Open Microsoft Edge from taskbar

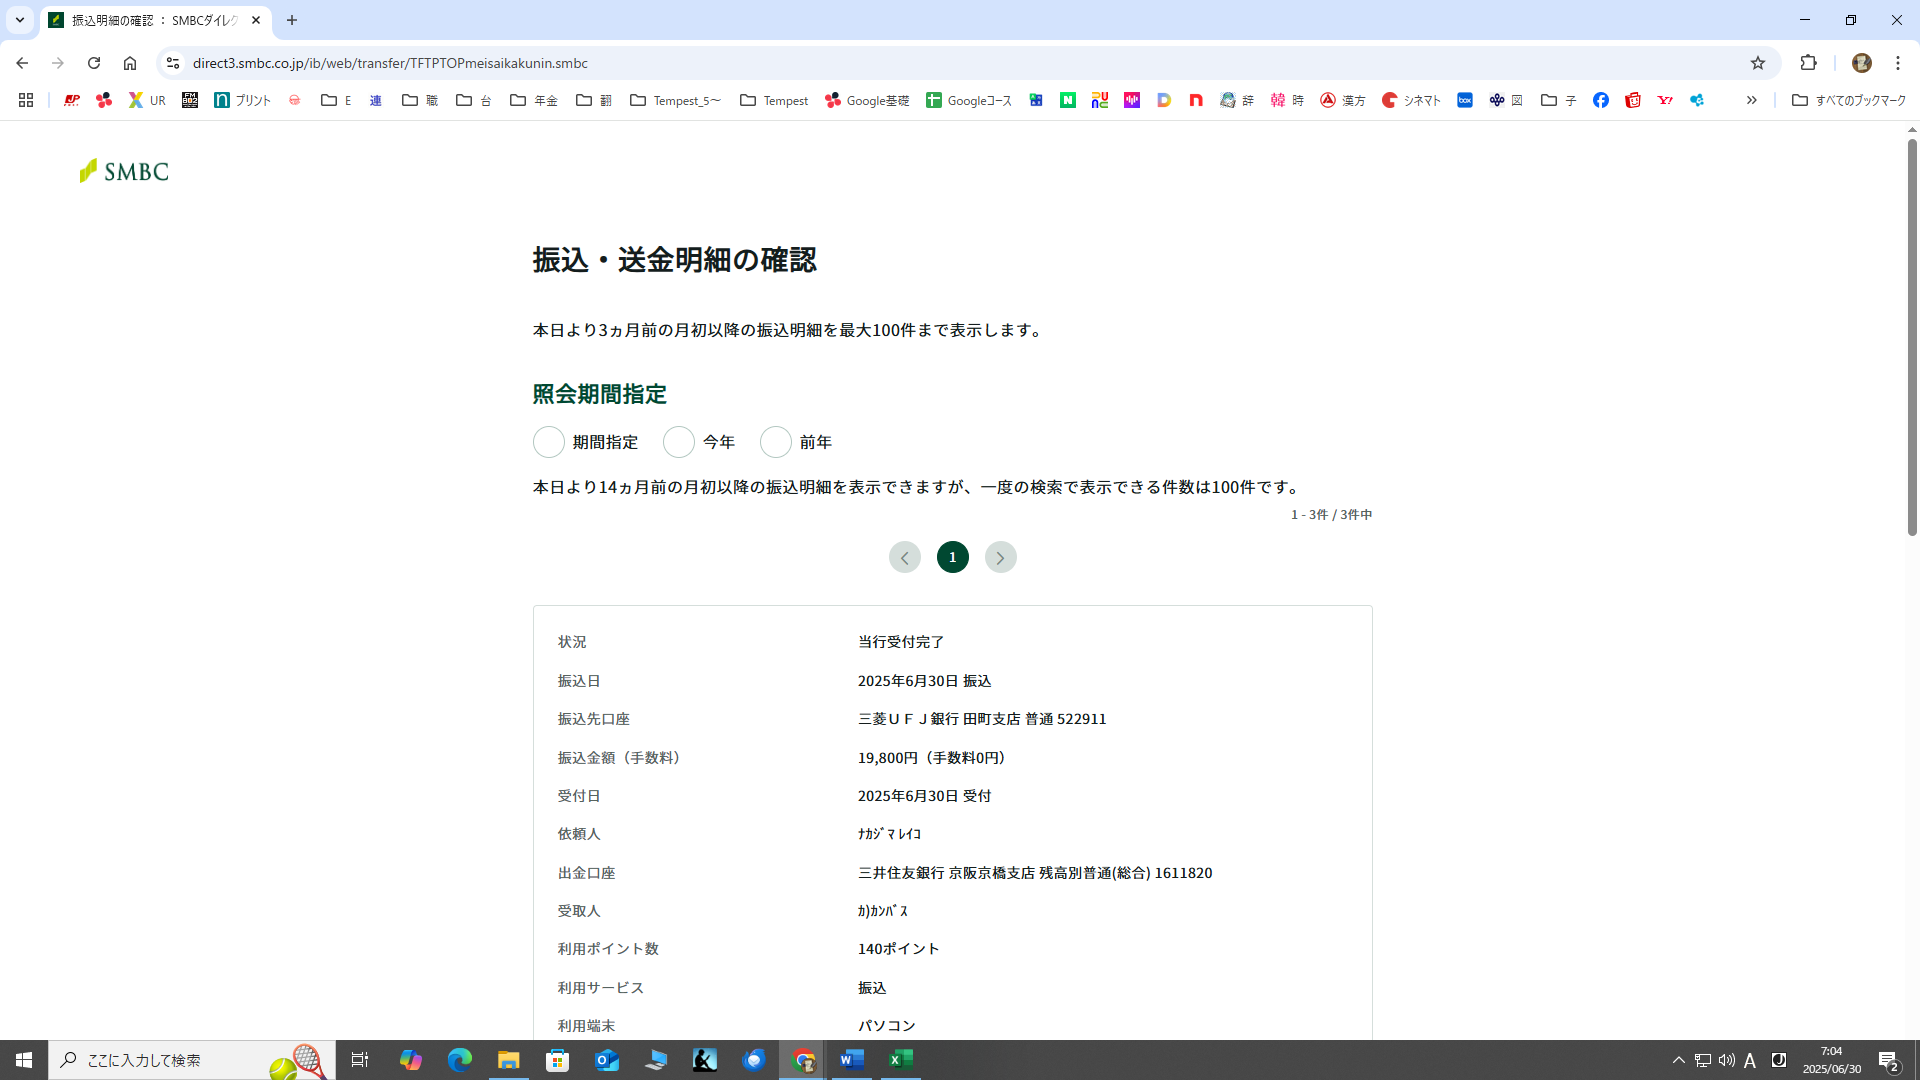(459, 1060)
